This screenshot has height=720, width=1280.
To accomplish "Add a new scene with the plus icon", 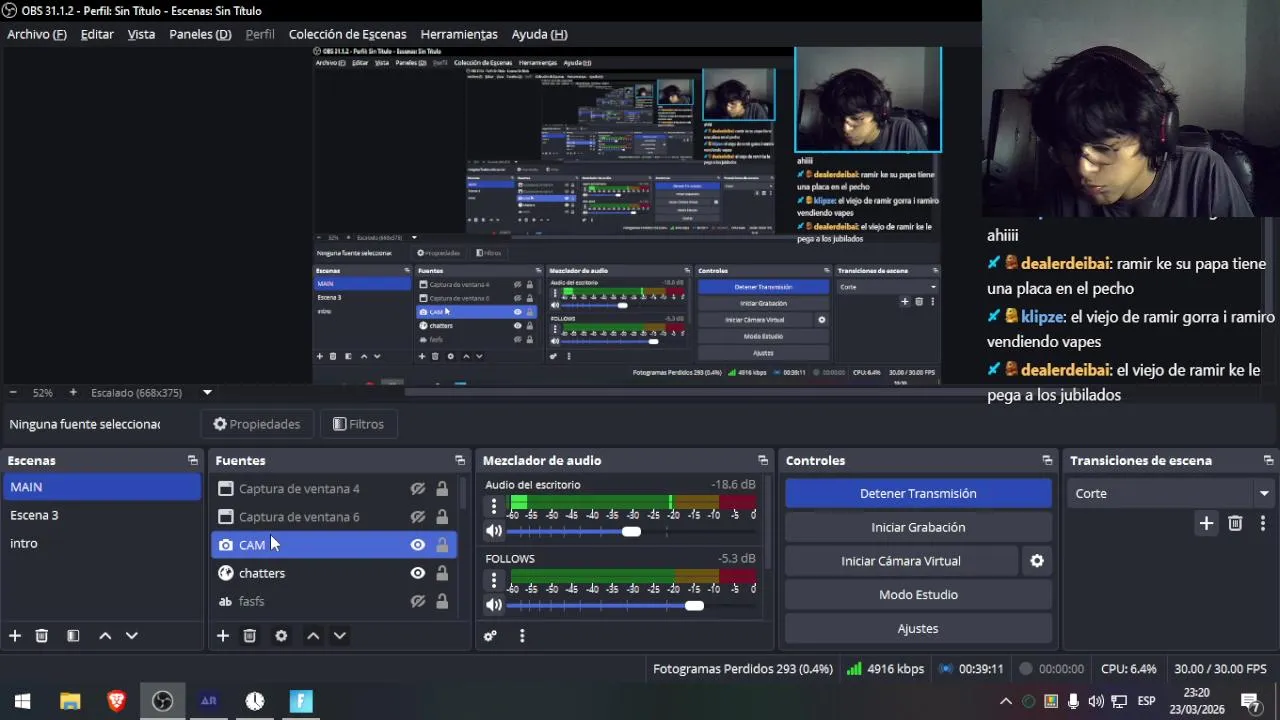I will click(15, 635).
